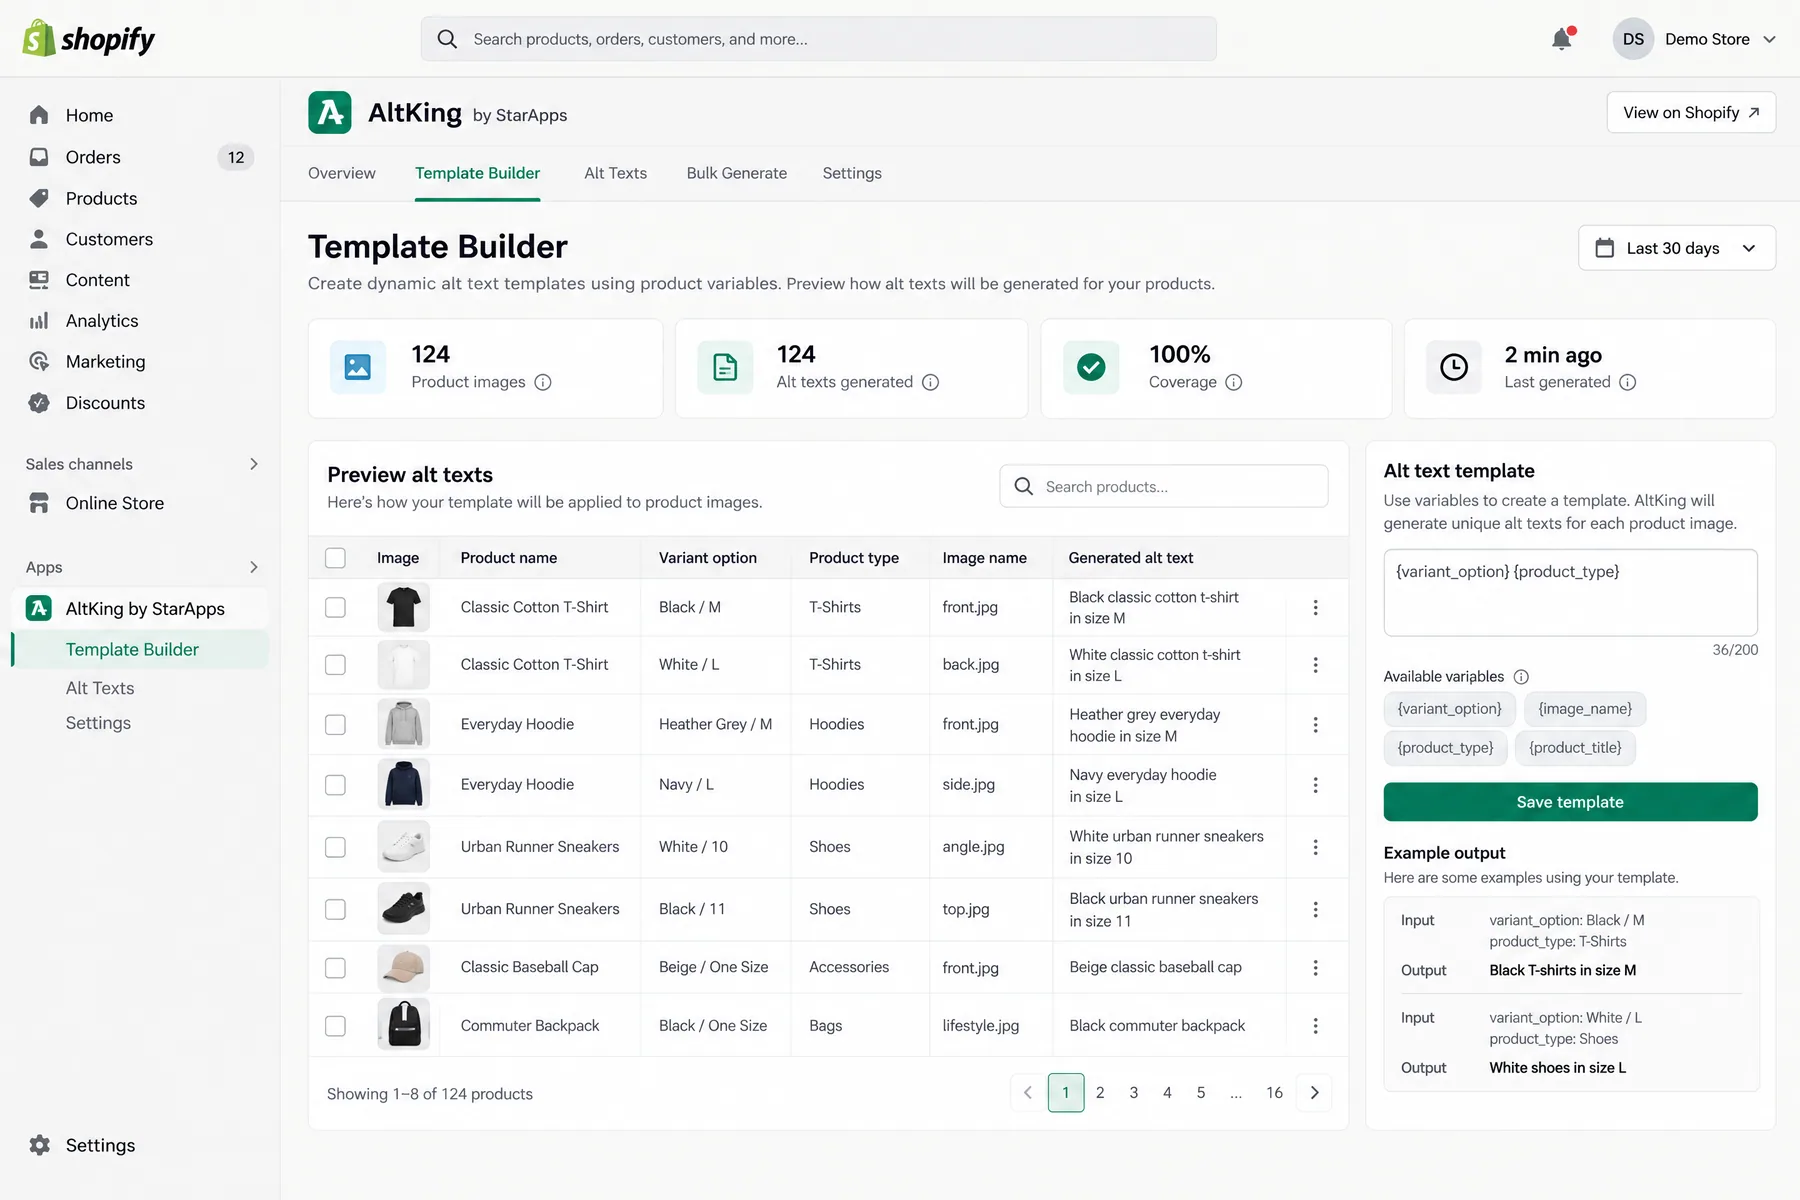Click info icon next to Available variables
The height and width of the screenshot is (1200, 1800).
coord(1521,677)
